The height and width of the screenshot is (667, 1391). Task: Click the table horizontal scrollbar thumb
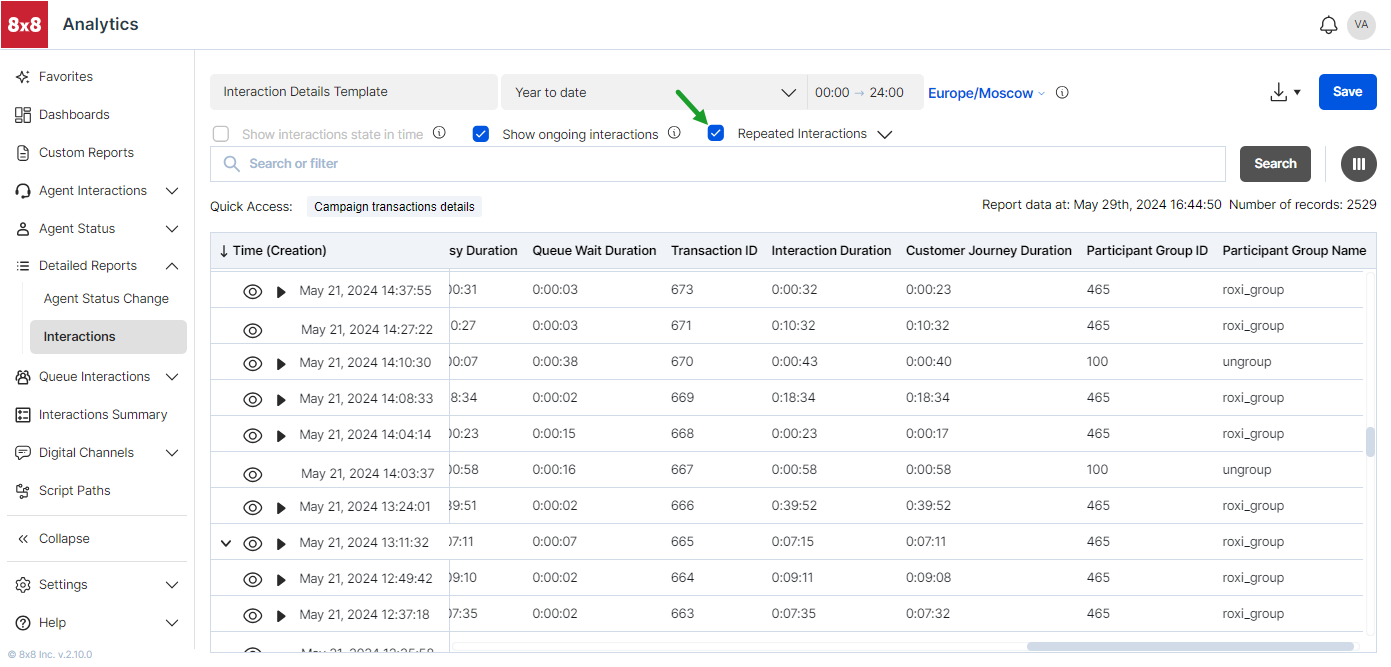[x=1190, y=647]
